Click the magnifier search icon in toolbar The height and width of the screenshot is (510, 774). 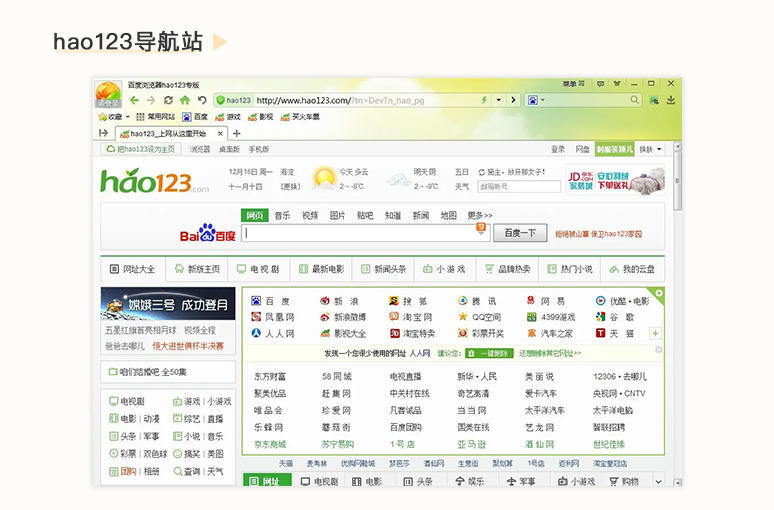[x=635, y=100]
